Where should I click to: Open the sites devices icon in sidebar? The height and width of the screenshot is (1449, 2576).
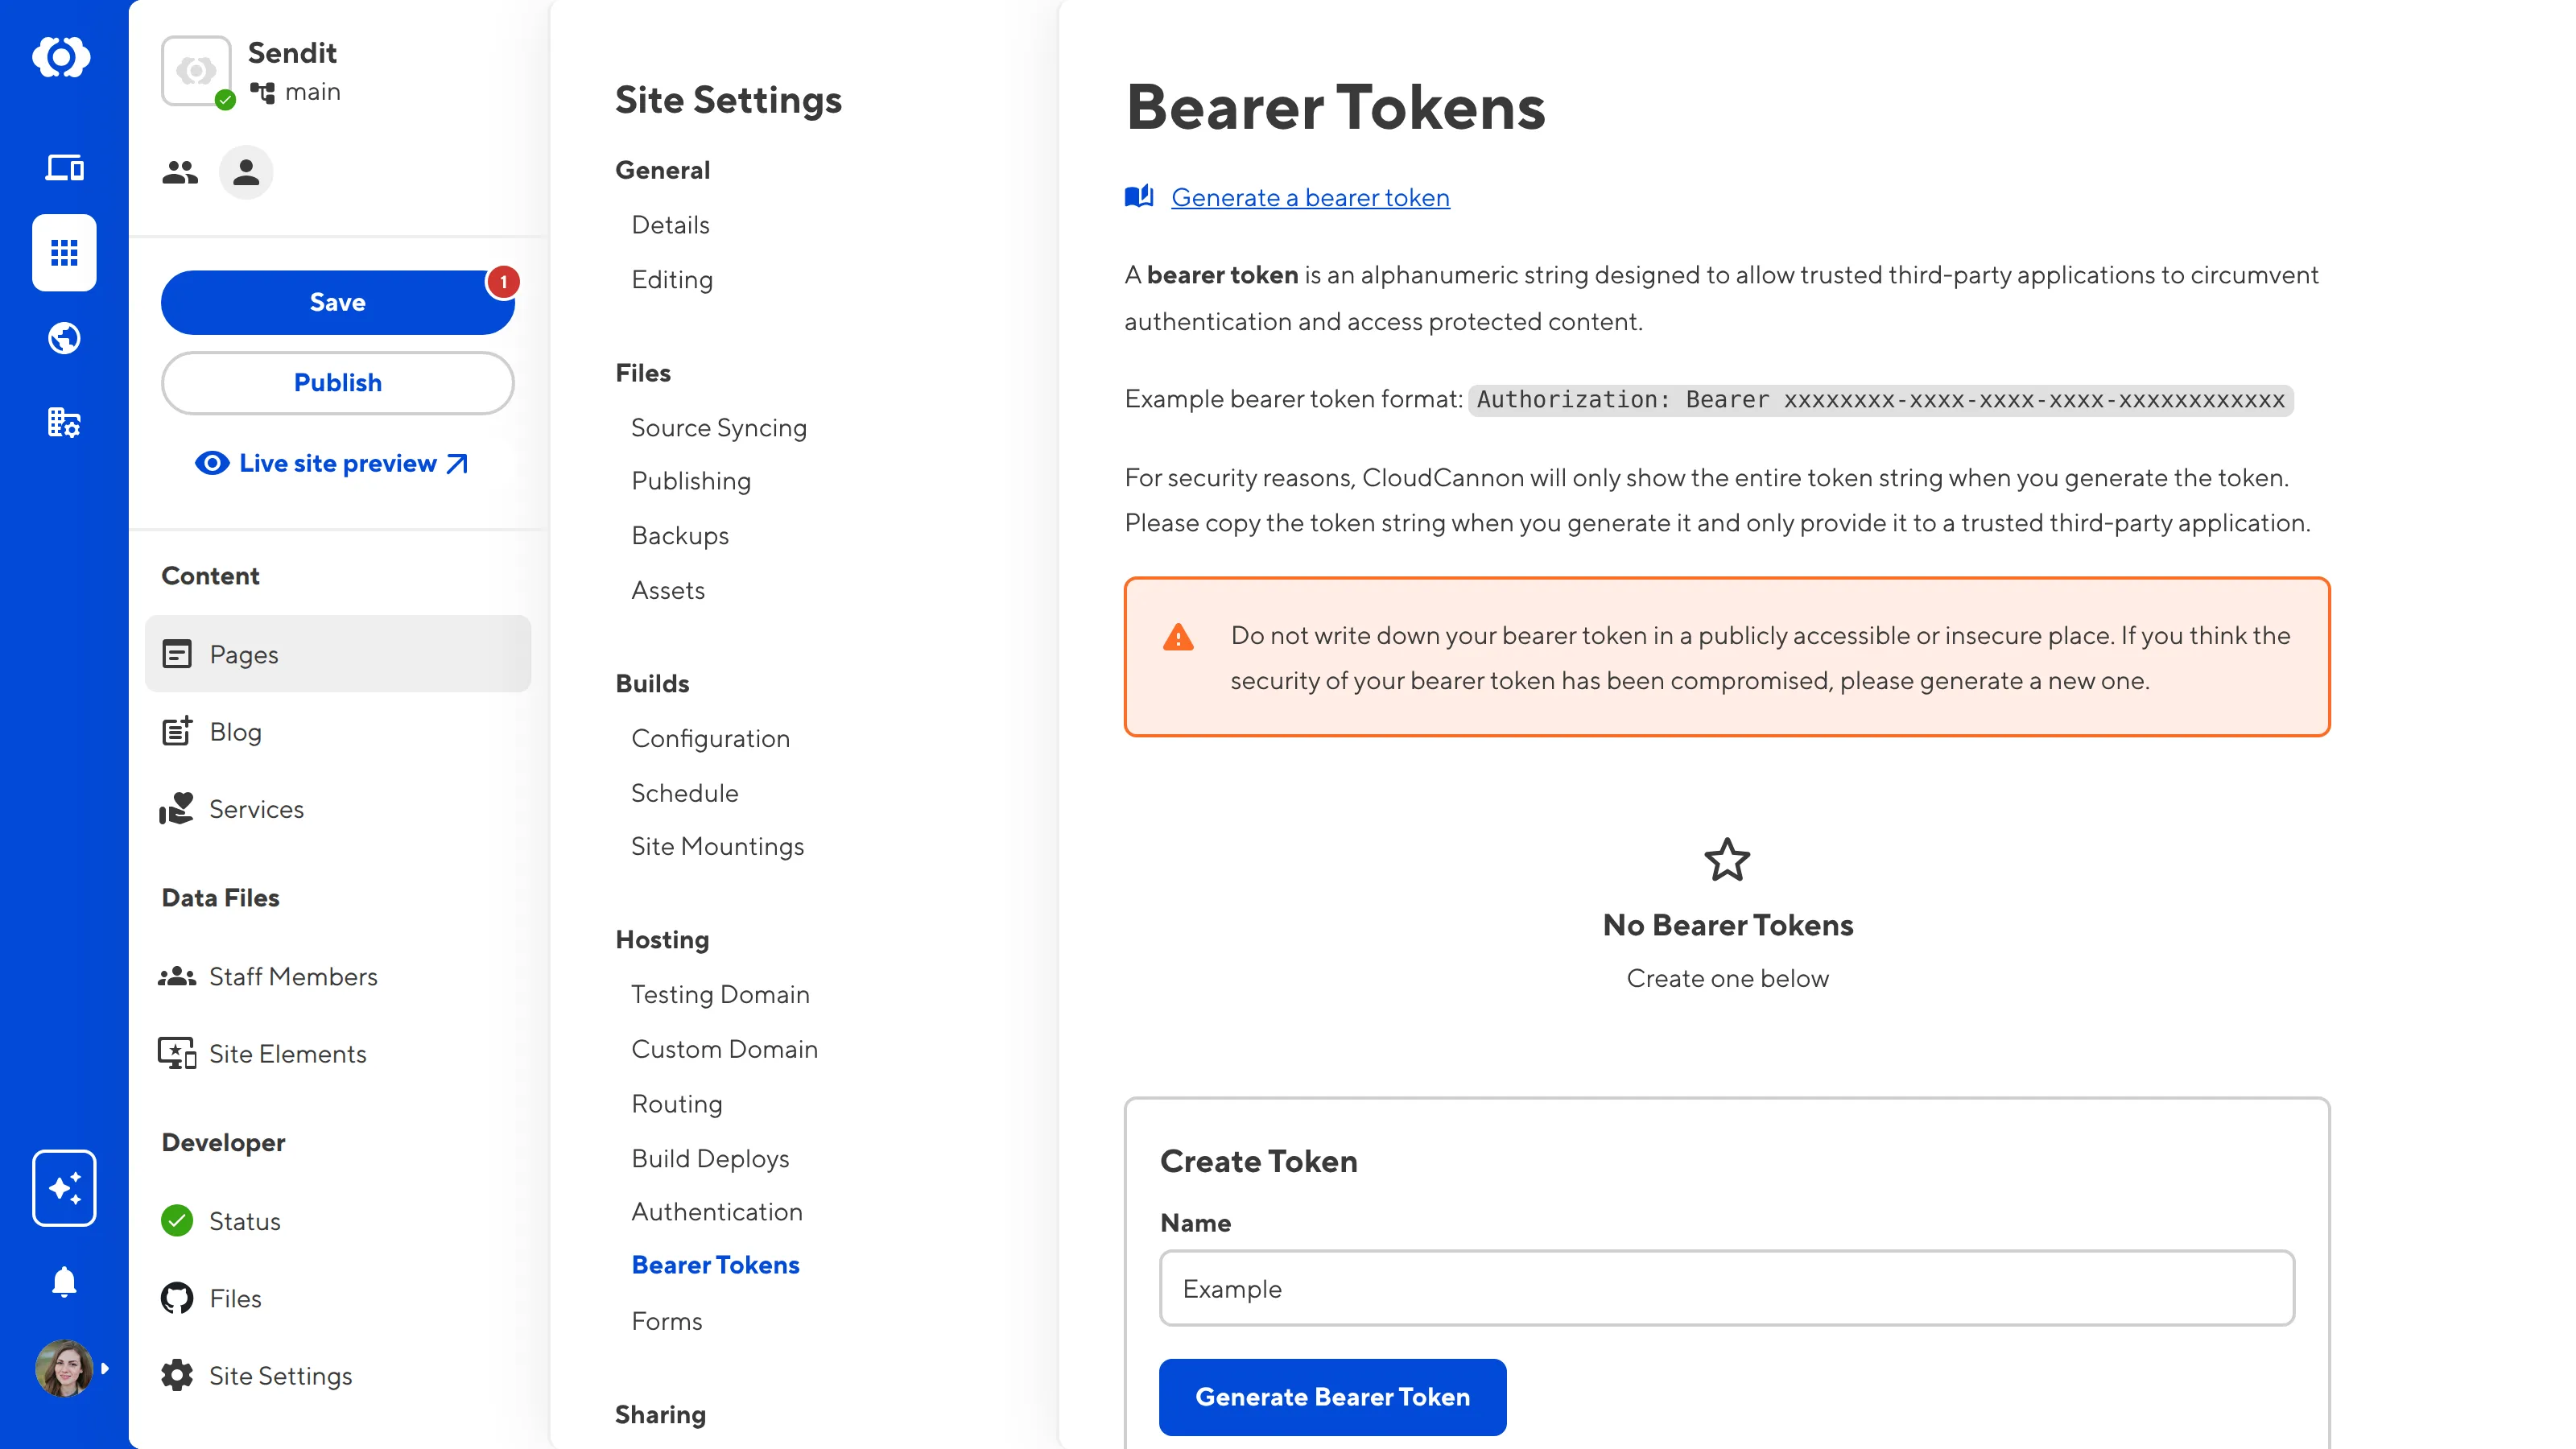pyautogui.click(x=64, y=167)
